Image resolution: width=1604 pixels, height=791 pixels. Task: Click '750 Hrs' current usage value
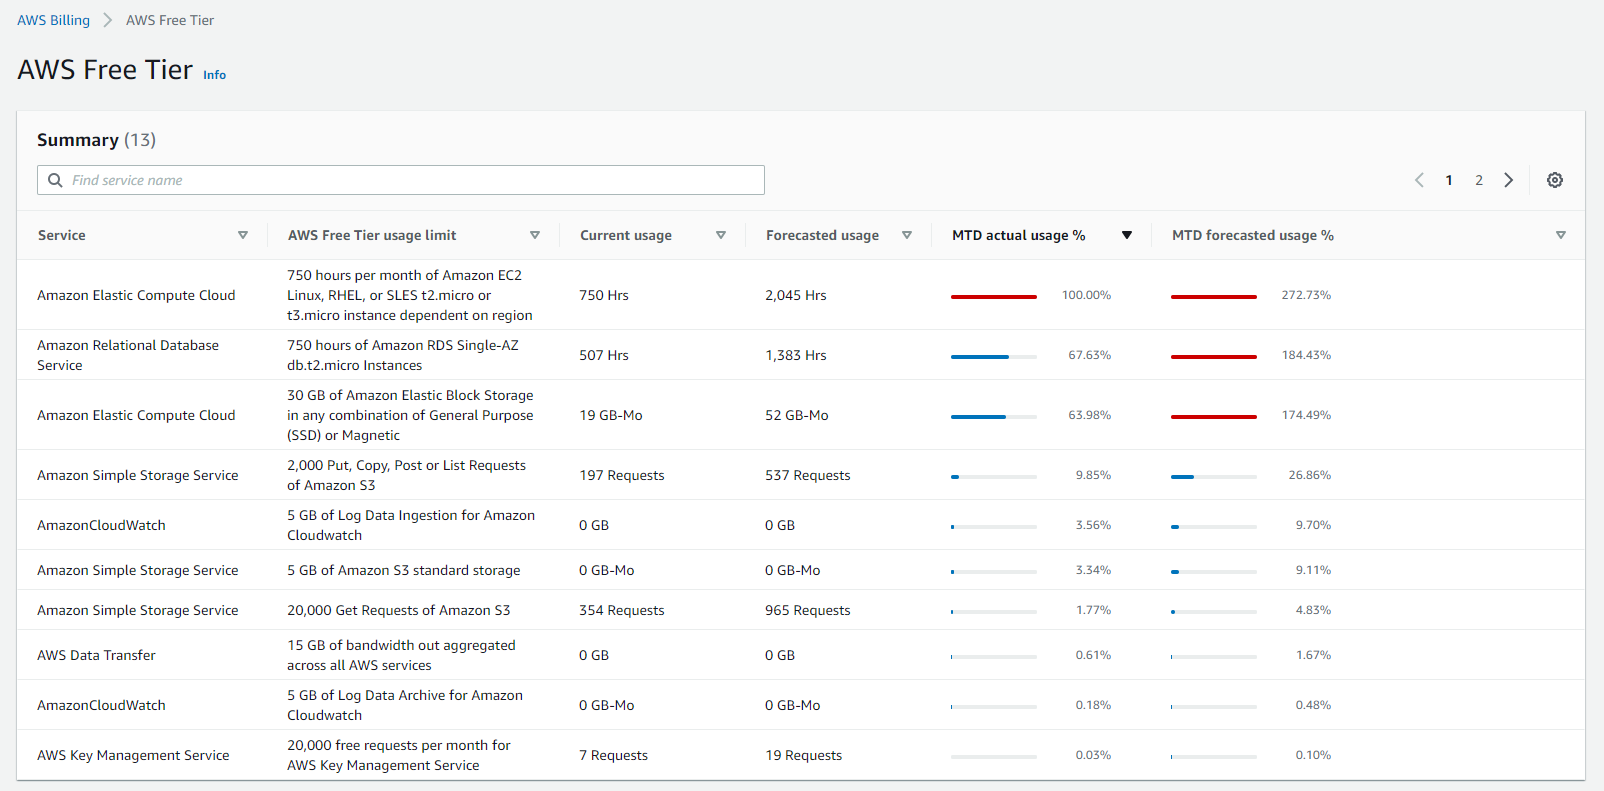coord(604,295)
